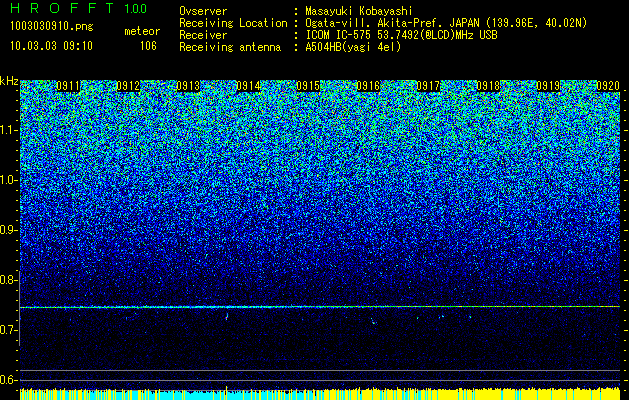This screenshot has width=629, height=400.
Task: Click the 0919 time marker
Action: click(x=548, y=85)
